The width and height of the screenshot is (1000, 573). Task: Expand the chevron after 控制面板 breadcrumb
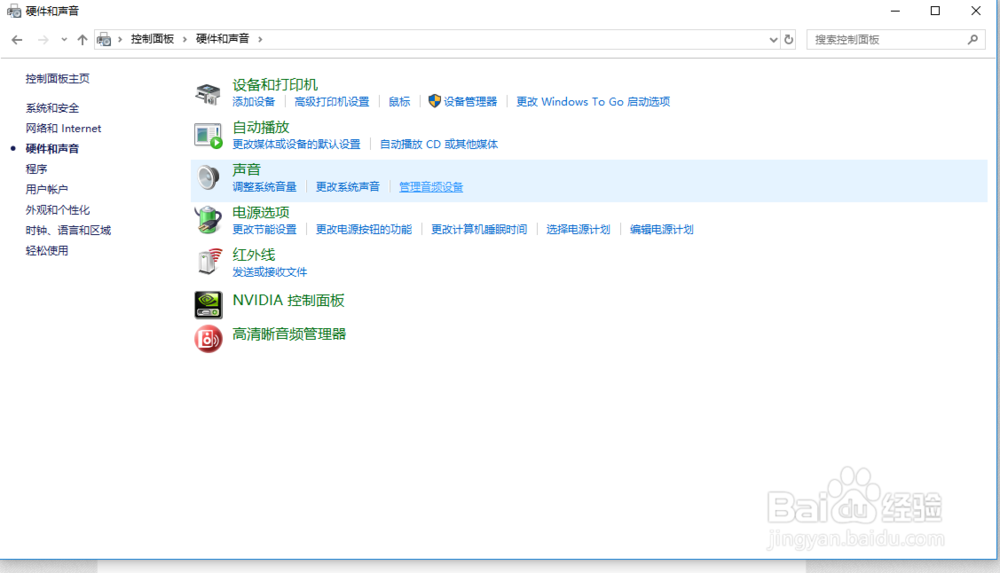coord(185,40)
